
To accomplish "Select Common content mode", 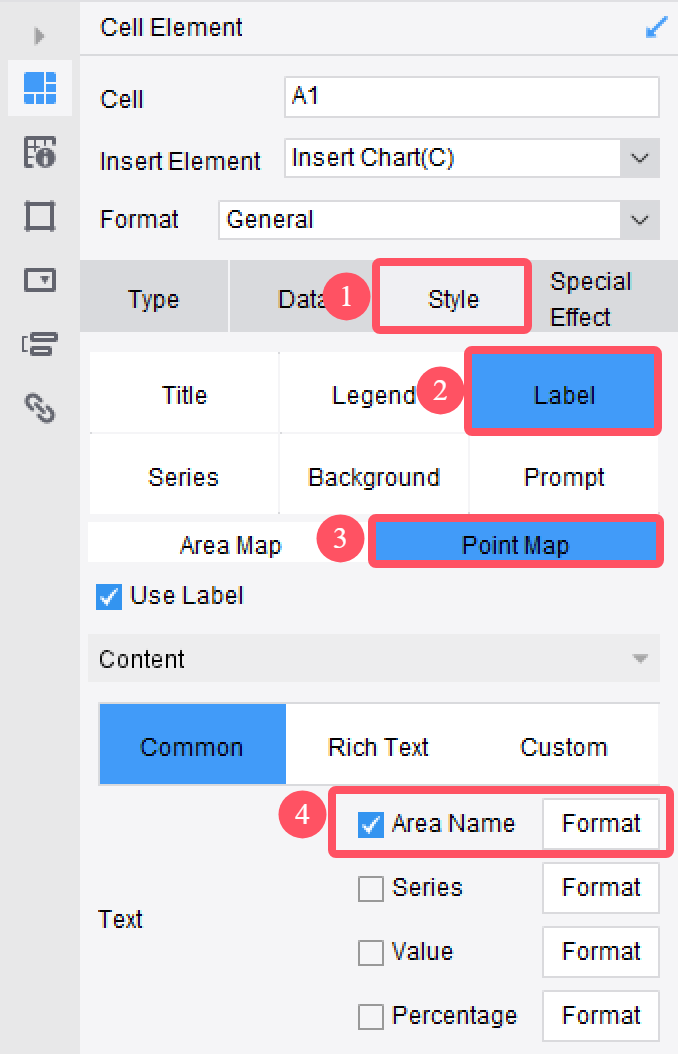I will click(193, 746).
